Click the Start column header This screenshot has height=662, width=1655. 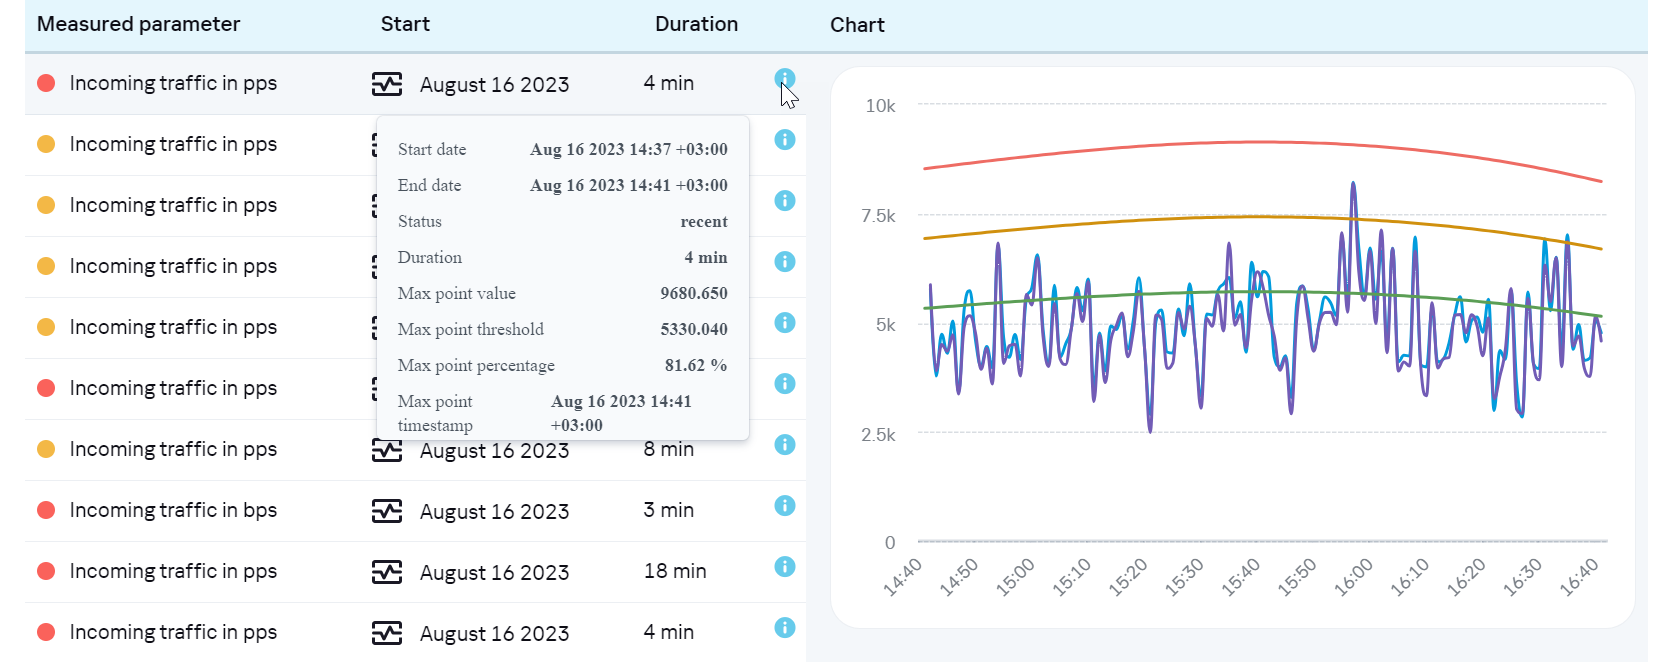[405, 24]
